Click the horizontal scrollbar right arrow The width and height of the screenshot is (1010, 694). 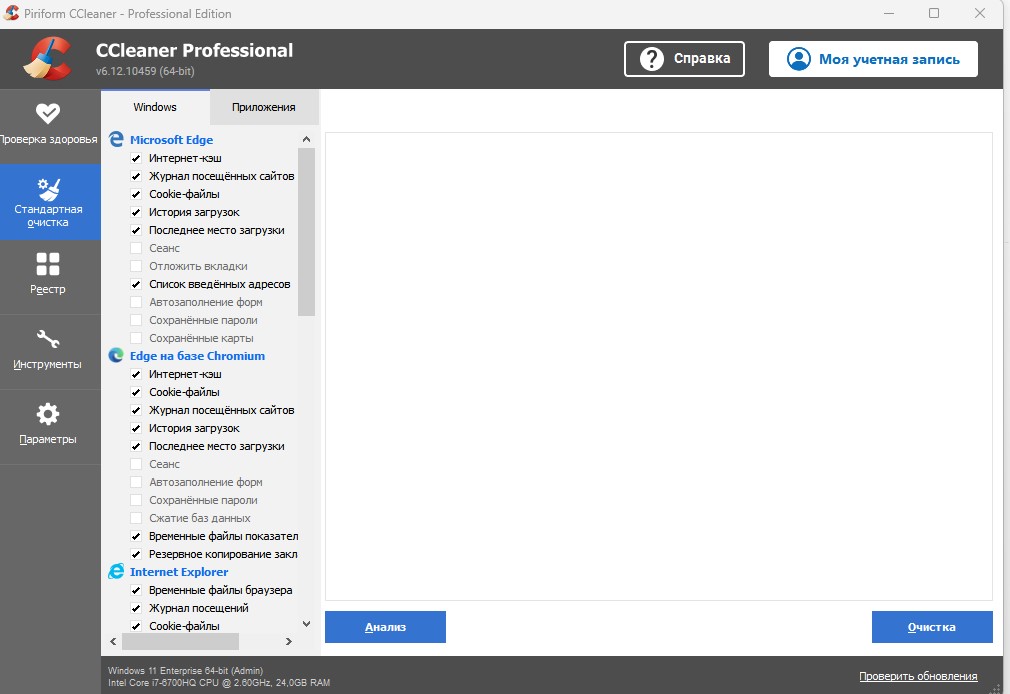click(x=289, y=641)
